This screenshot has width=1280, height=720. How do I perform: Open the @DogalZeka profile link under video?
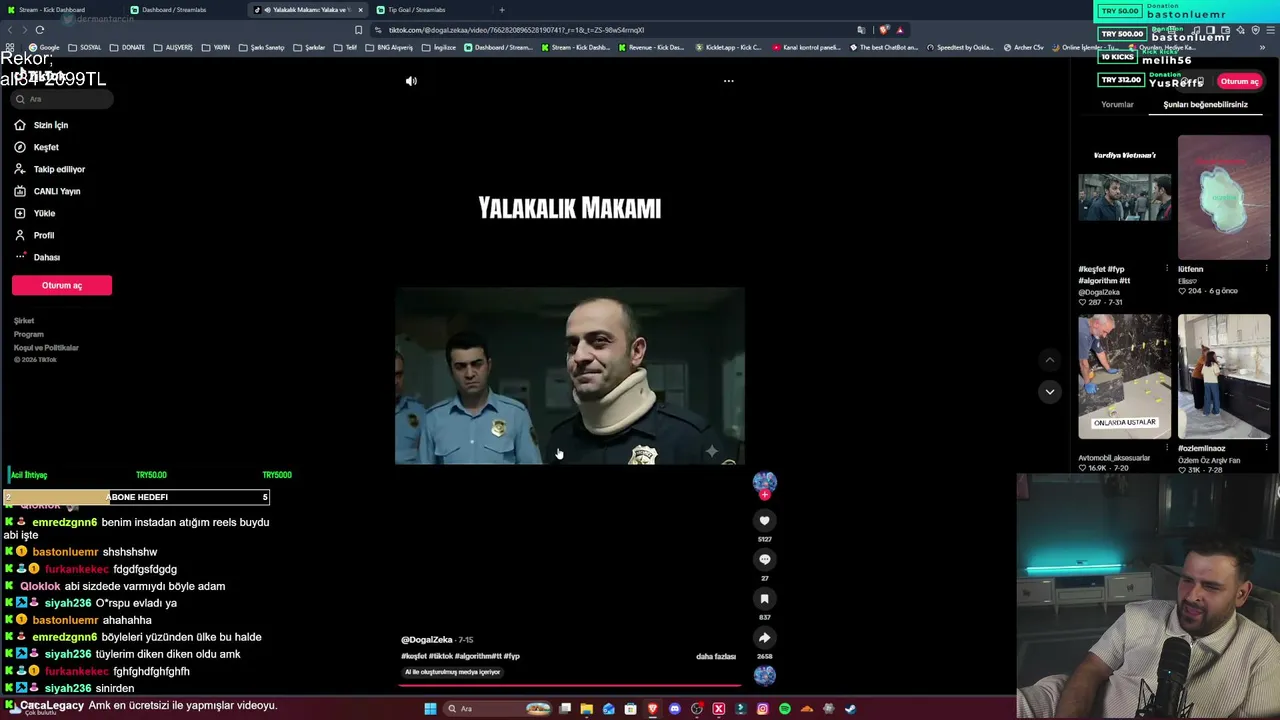pos(427,640)
